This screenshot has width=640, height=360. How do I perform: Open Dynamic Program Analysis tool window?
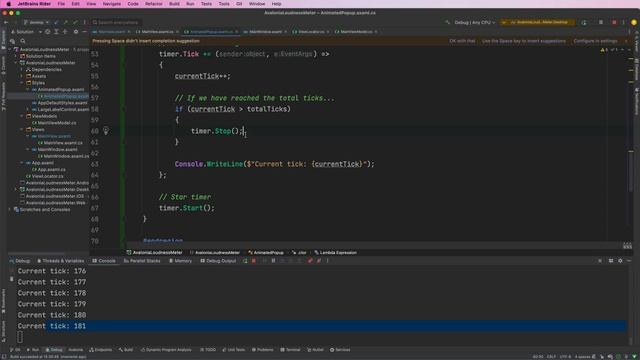(166, 350)
